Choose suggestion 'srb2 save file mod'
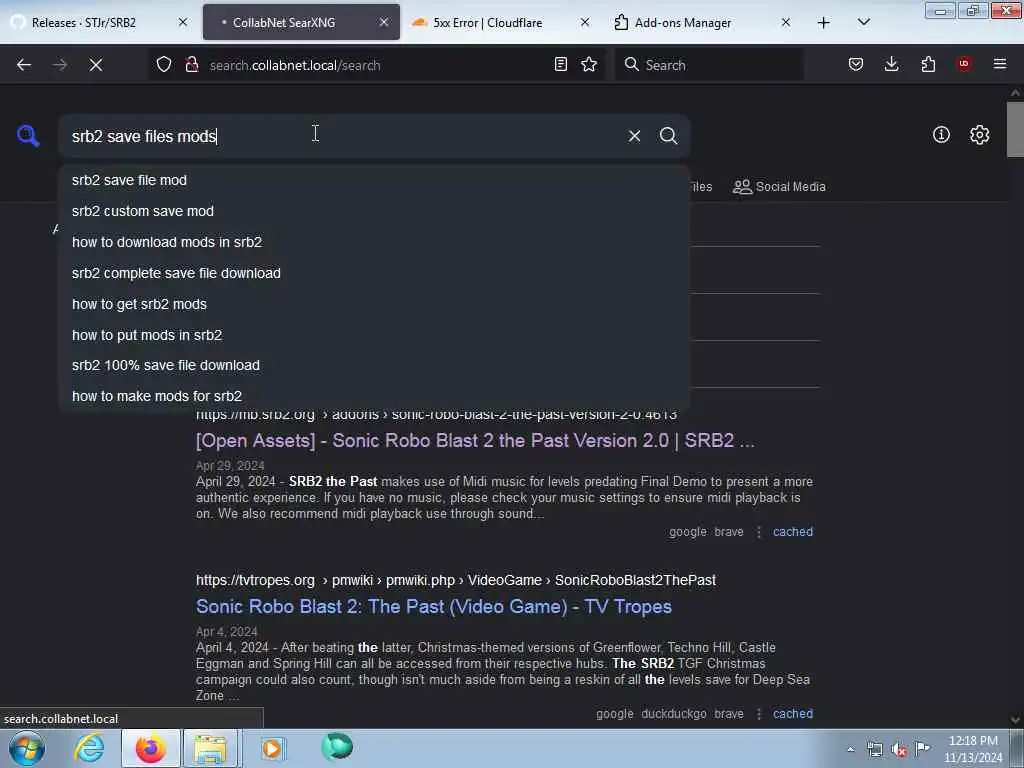 374,180
